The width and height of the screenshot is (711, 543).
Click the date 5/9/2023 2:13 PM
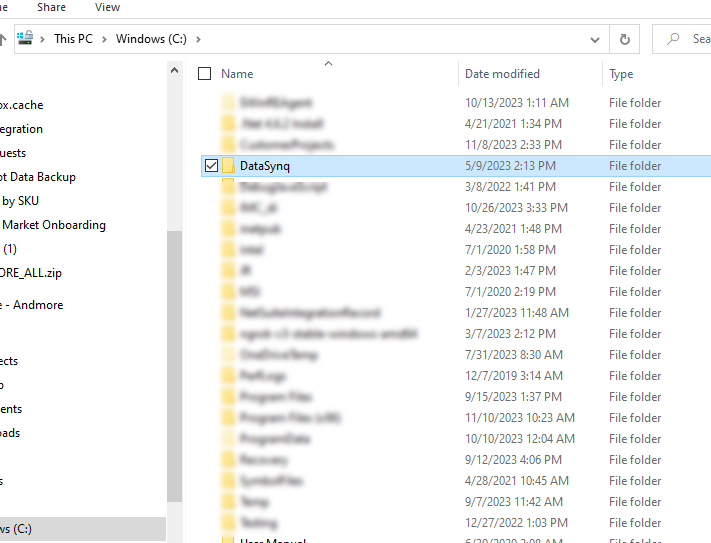[510, 166]
